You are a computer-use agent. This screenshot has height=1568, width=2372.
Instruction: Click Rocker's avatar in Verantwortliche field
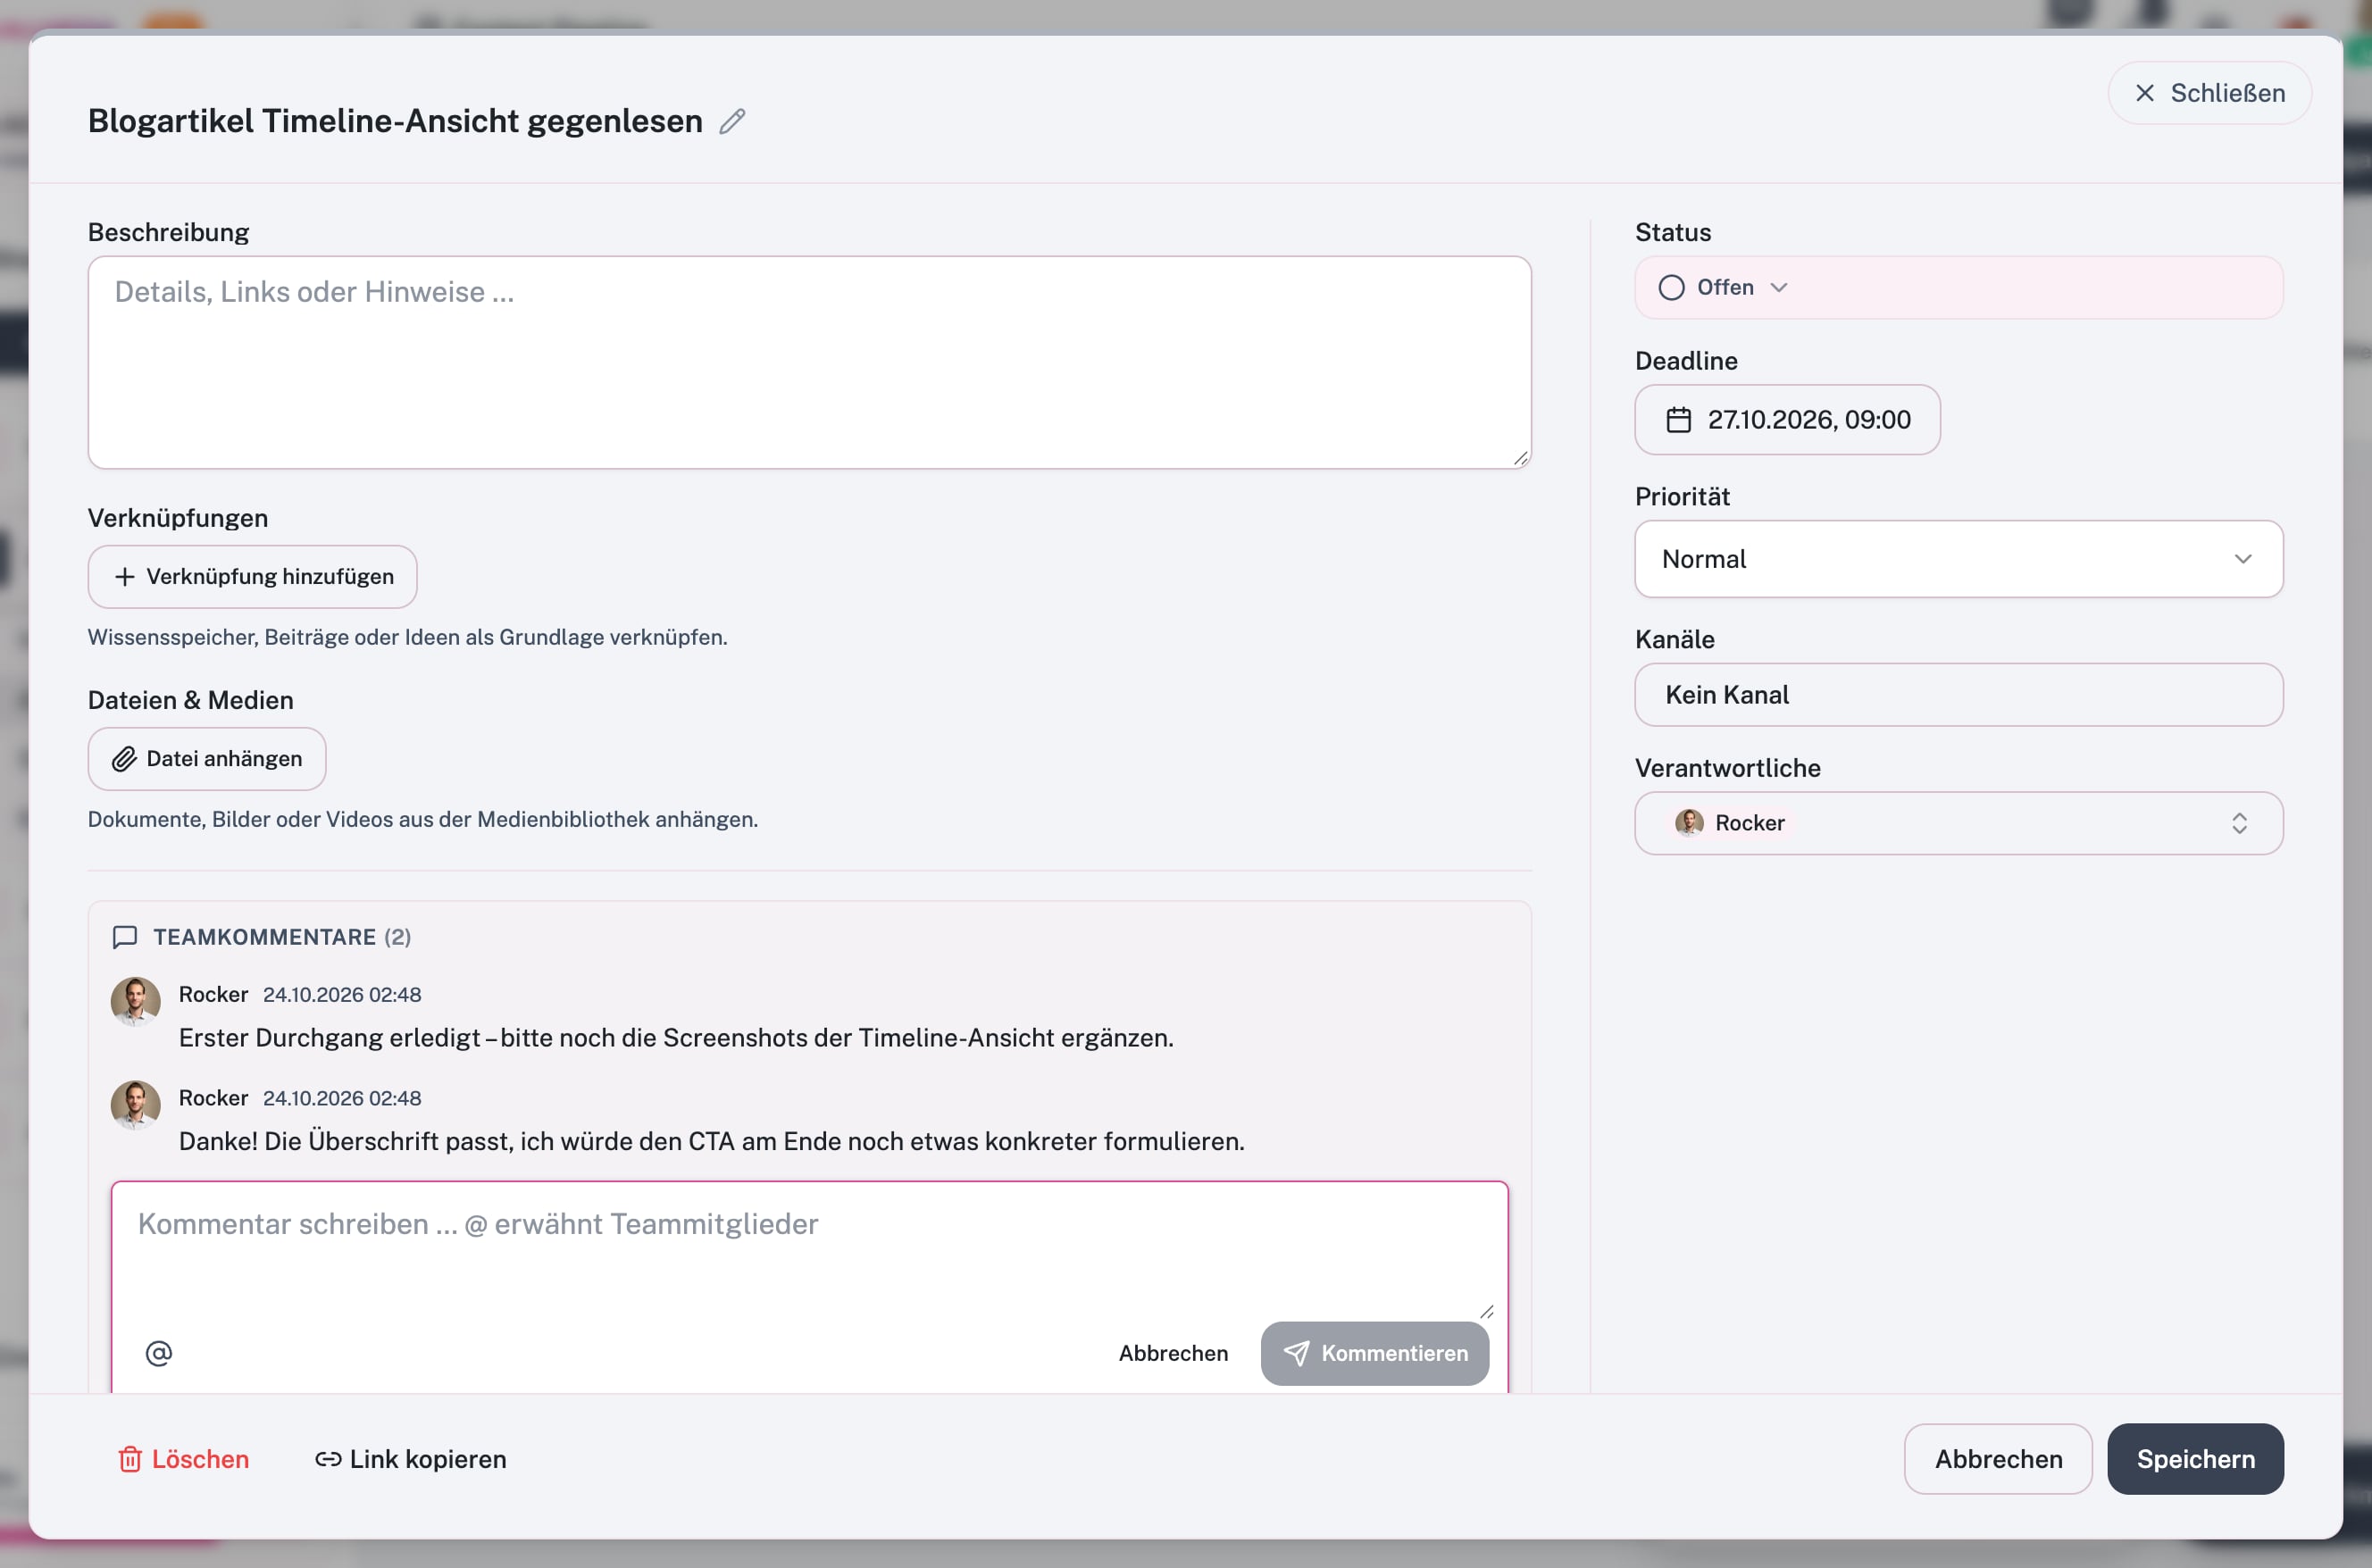coord(1689,823)
